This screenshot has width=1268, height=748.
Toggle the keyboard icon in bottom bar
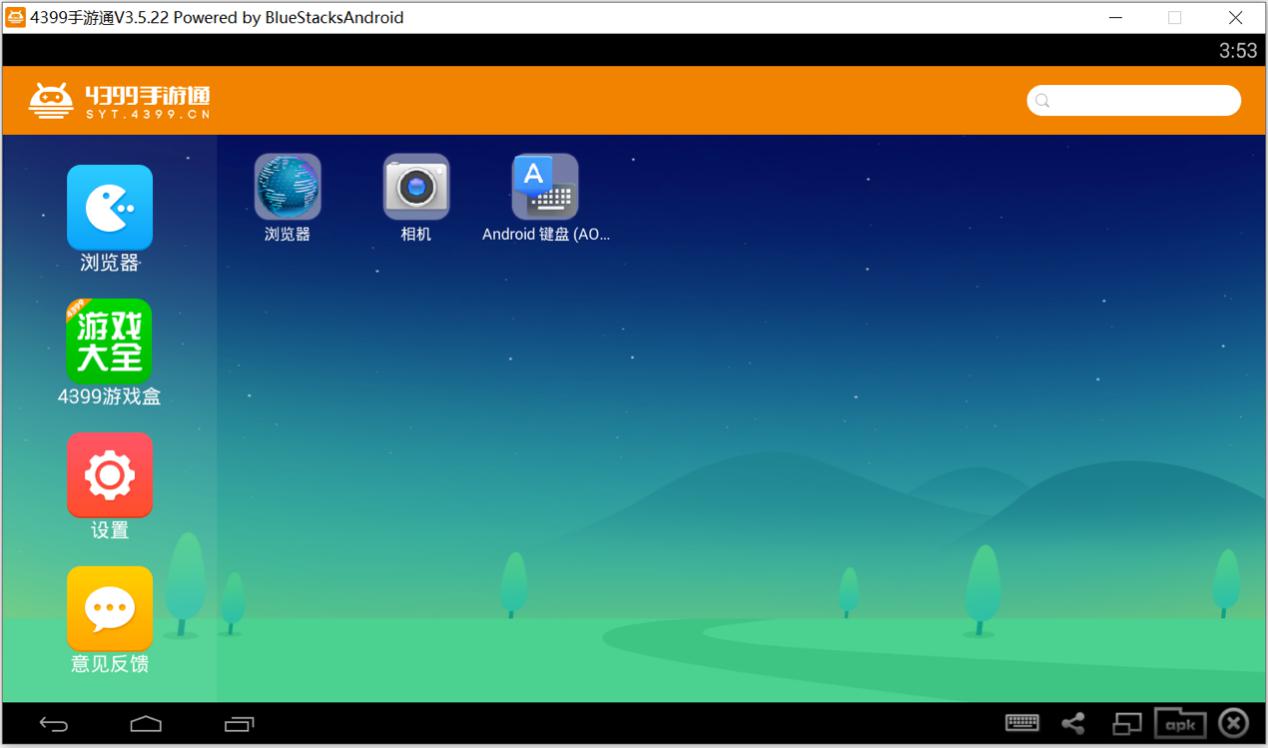1022,723
